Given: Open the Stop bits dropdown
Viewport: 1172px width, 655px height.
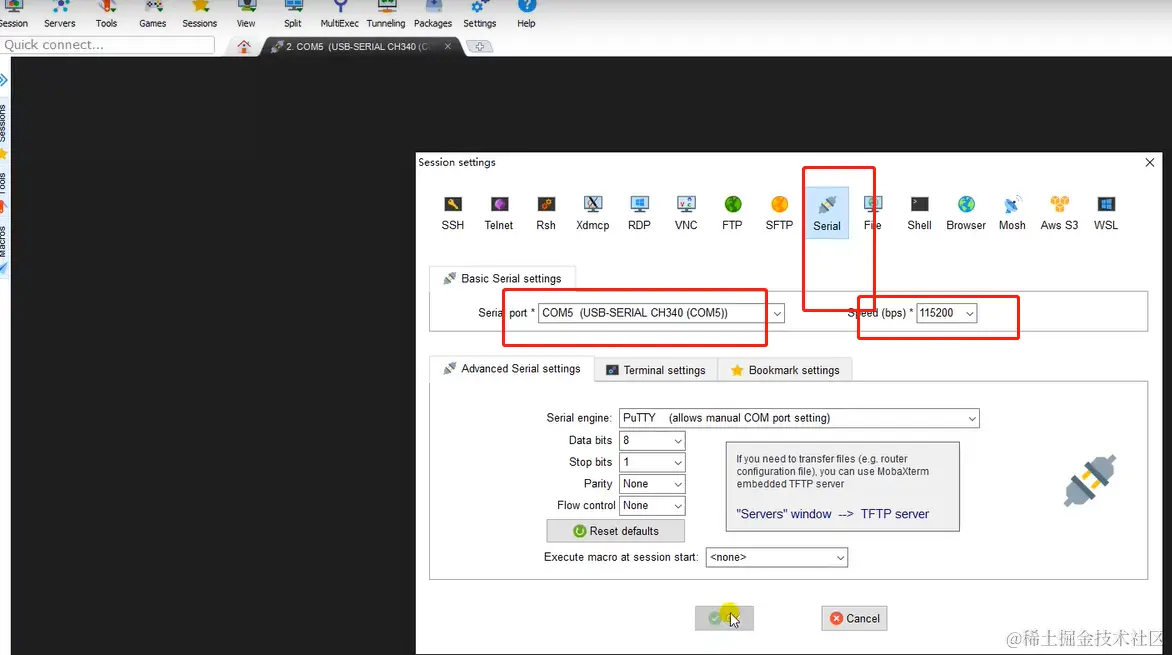Looking at the screenshot, I should click(677, 462).
